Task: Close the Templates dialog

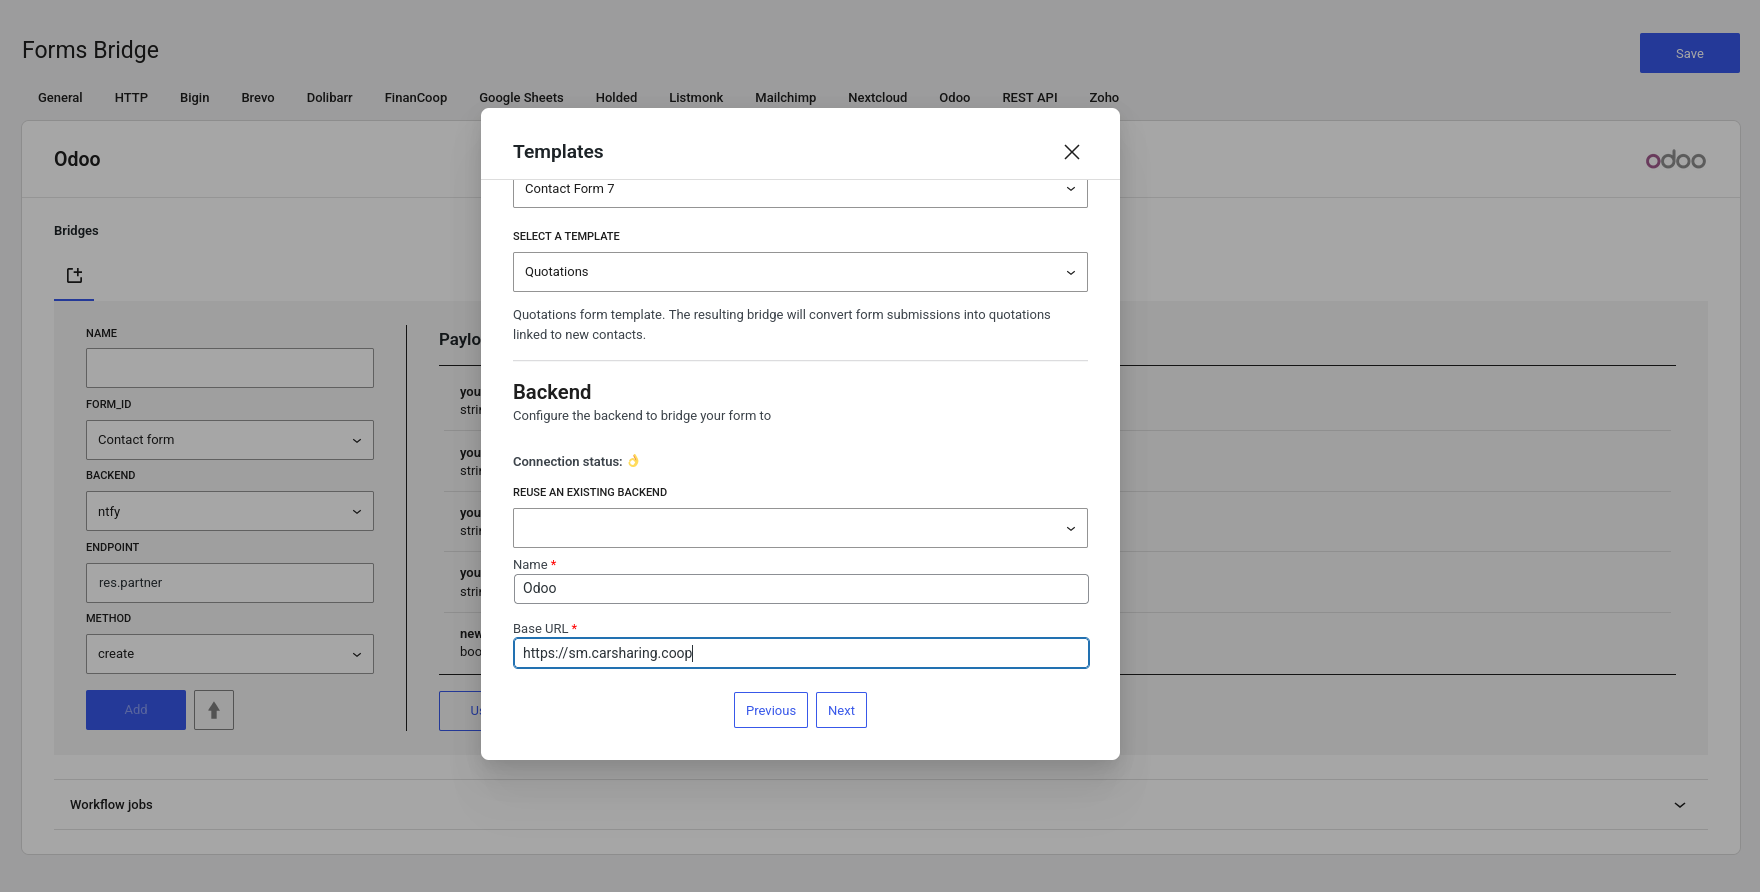Action: [x=1072, y=152]
